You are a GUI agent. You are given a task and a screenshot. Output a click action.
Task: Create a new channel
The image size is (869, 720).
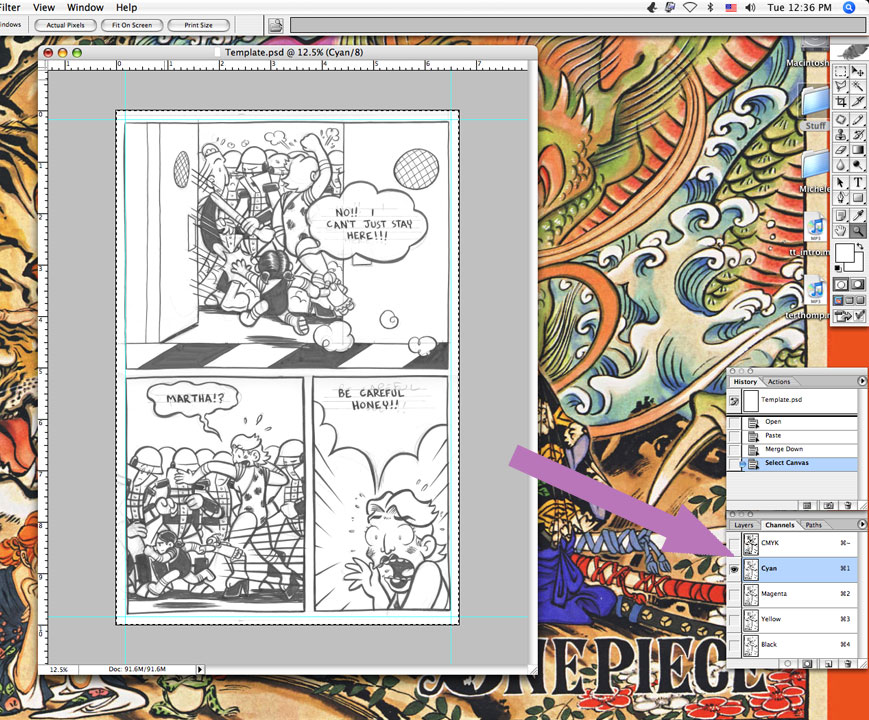coord(828,663)
